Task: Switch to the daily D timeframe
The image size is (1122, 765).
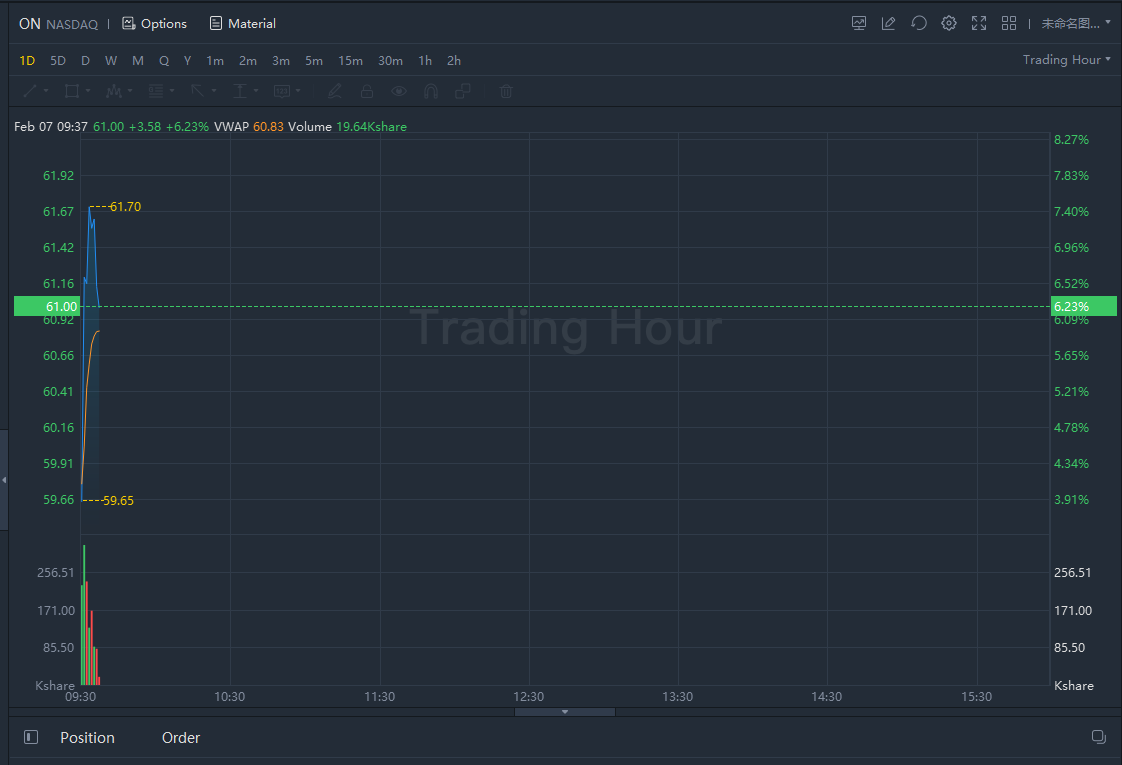Action: (85, 61)
